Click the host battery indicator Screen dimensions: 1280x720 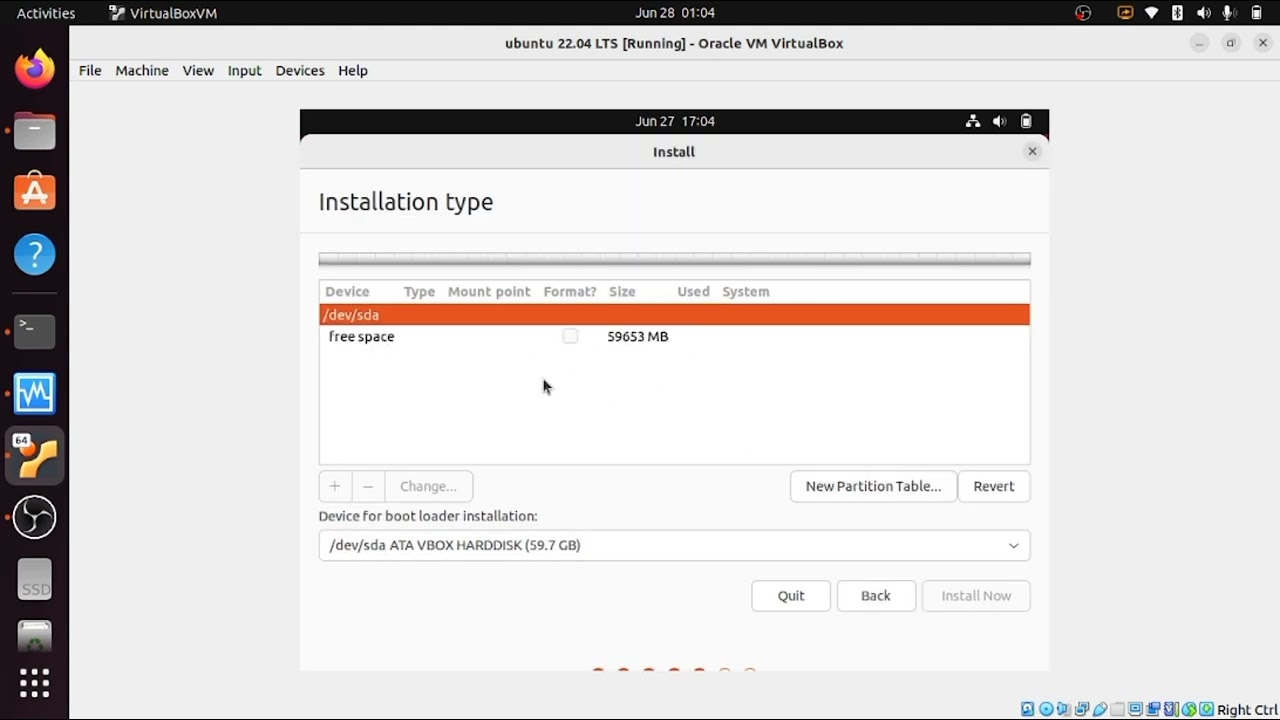[x=1256, y=13]
